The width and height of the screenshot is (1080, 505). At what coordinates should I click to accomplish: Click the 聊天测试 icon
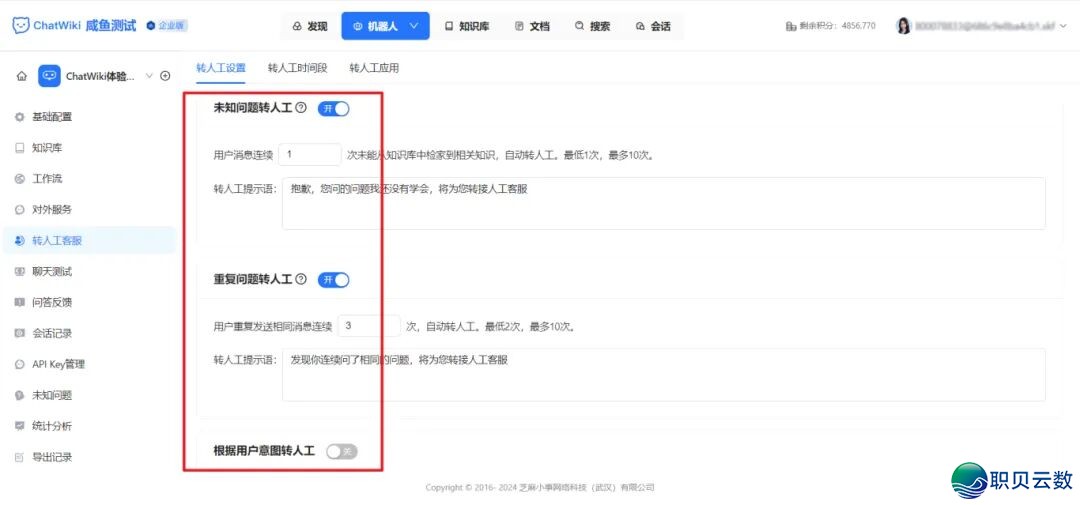[x=20, y=271]
